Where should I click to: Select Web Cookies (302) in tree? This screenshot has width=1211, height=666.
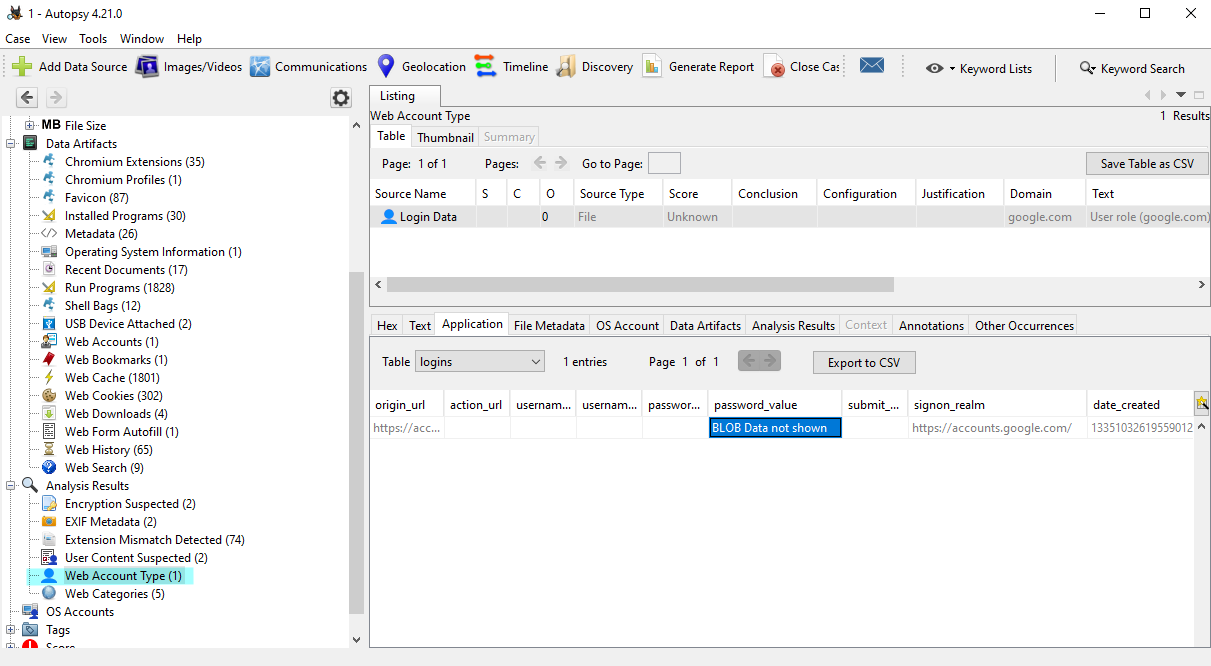113,396
